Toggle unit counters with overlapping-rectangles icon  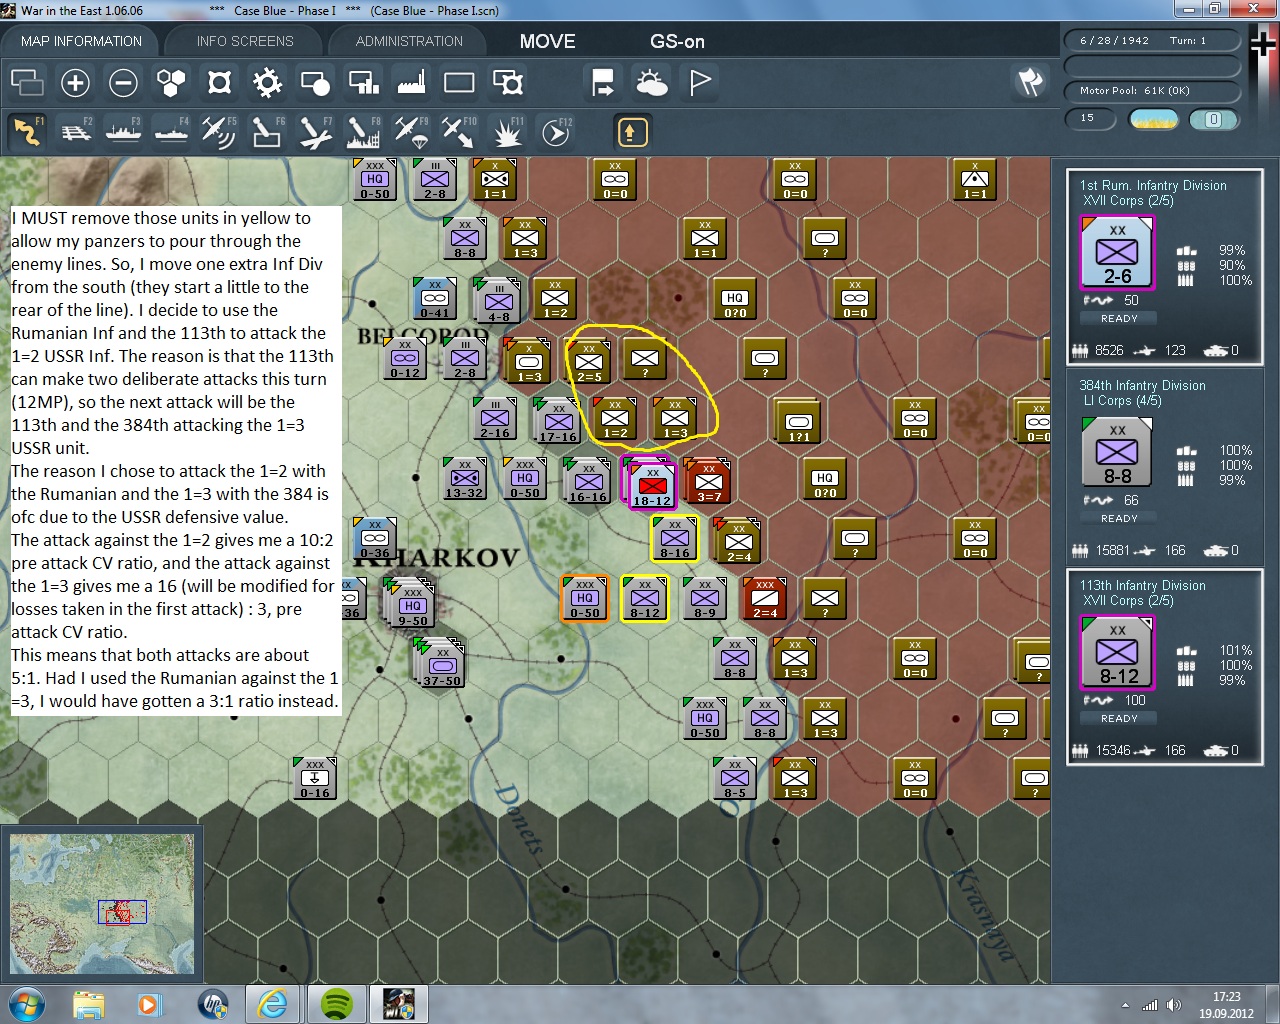[27, 82]
